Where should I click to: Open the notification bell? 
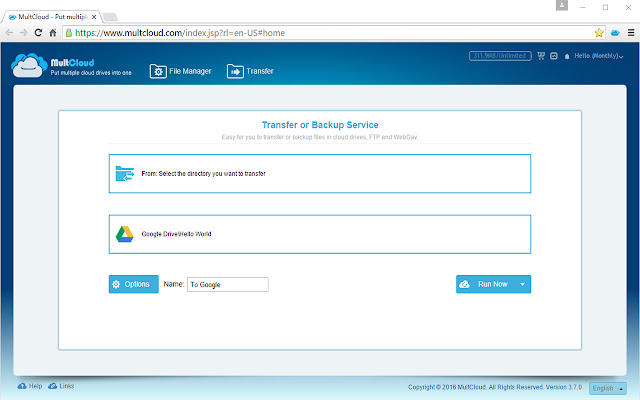(567, 56)
